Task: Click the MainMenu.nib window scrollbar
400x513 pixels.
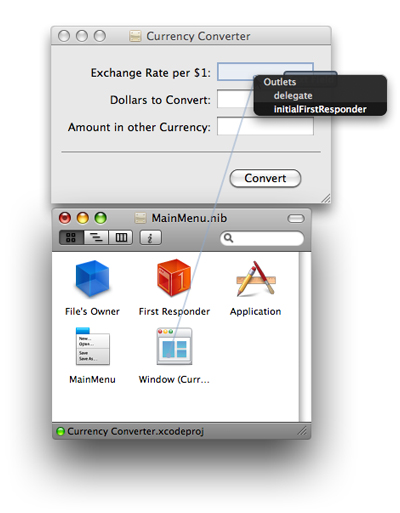Action: pyautogui.click(x=305, y=337)
